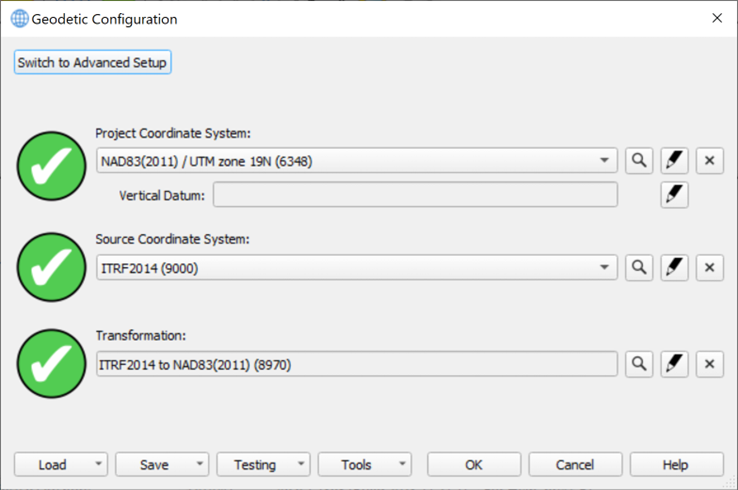Click the Source Coordinate System label
738x490 pixels.
(x=172, y=239)
